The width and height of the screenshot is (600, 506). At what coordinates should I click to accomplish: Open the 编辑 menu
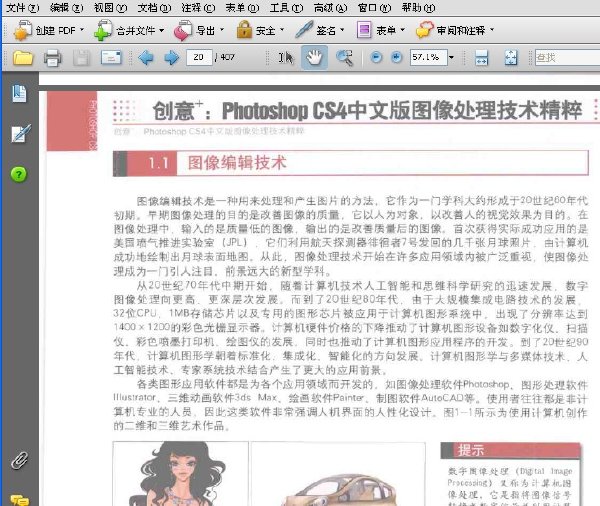point(67,8)
